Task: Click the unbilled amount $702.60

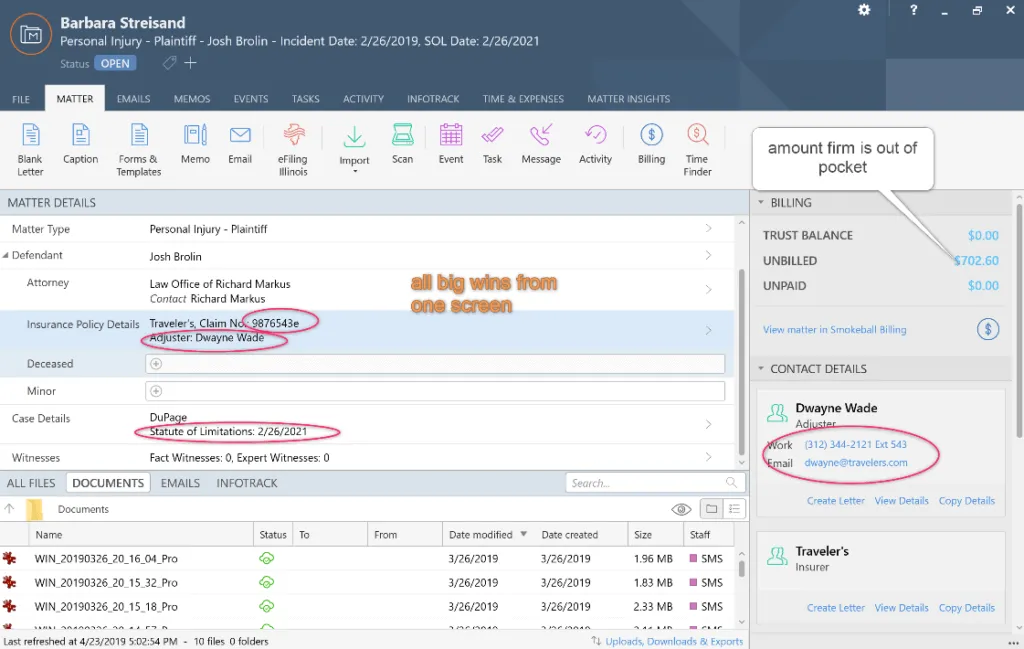Action: (x=976, y=261)
